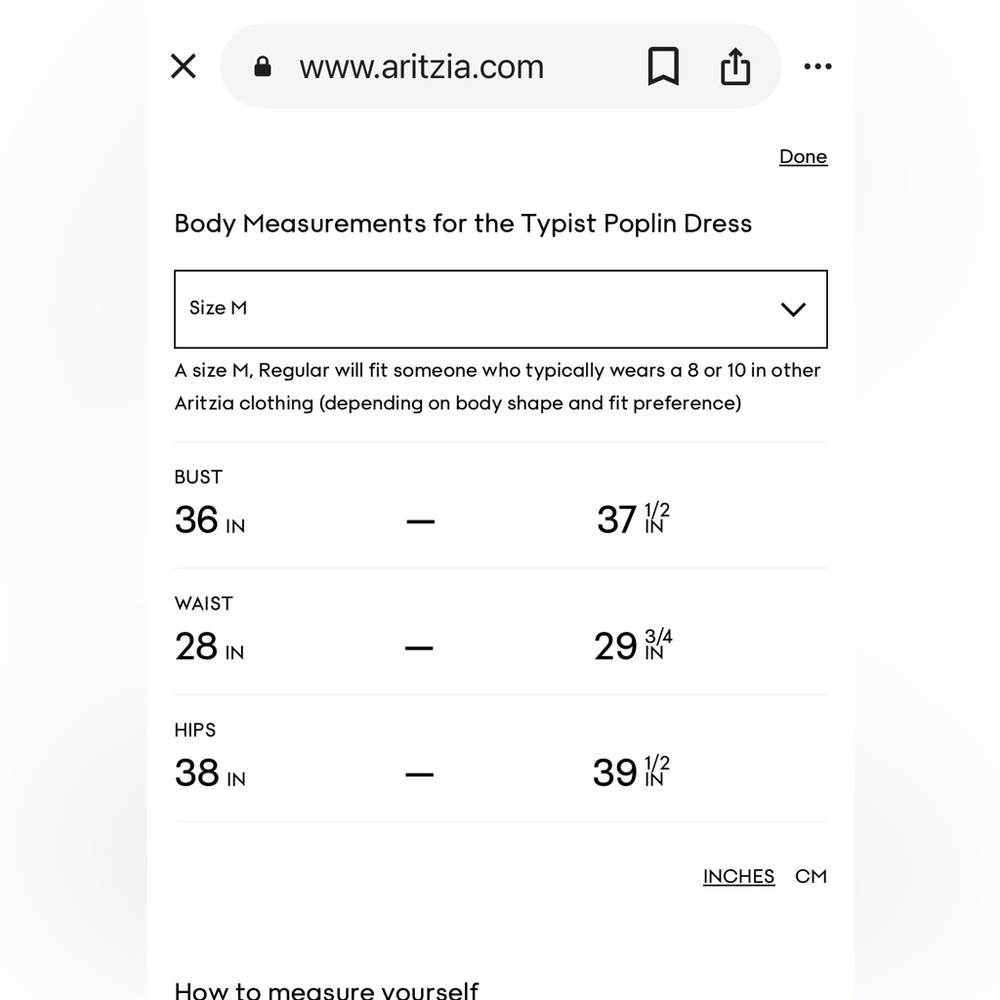
Task: Select INCHES as measurement unit
Action: [739, 876]
